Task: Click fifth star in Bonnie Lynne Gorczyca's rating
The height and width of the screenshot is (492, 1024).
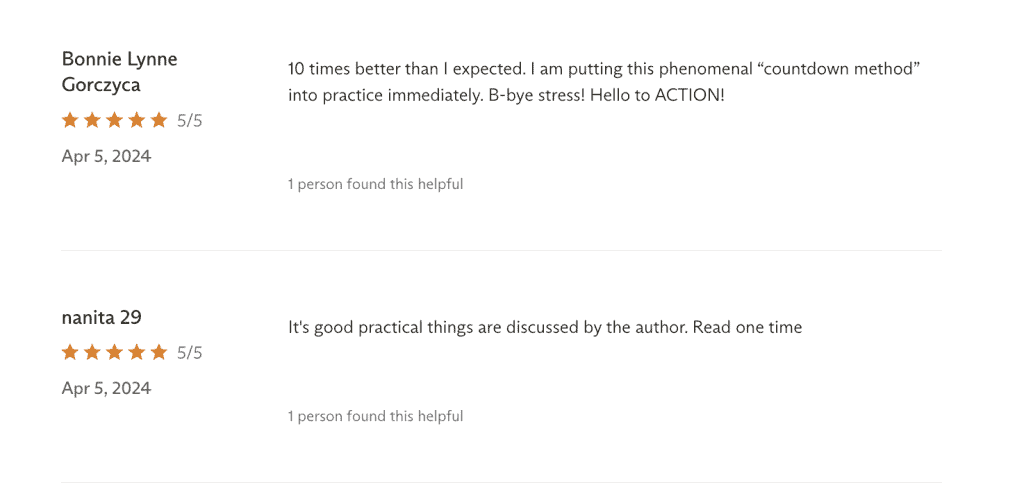Action: coord(158,121)
